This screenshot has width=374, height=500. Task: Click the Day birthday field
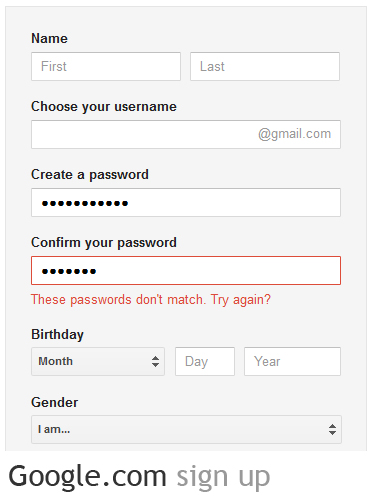pyautogui.click(x=205, y=361)
